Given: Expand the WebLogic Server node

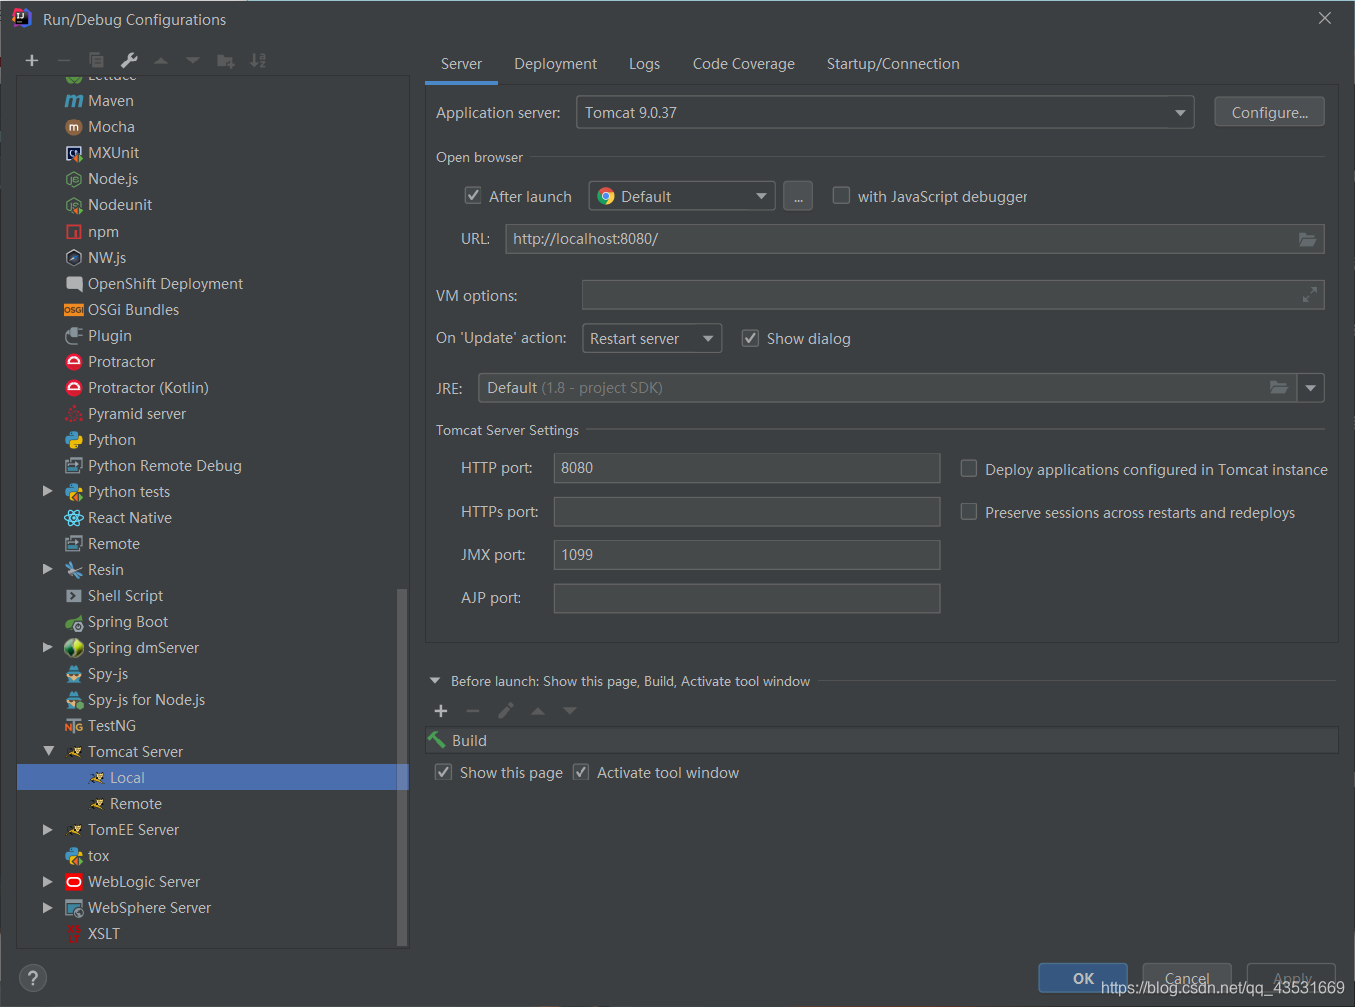Looking at the screenshot, I should [x=47, y=881].
